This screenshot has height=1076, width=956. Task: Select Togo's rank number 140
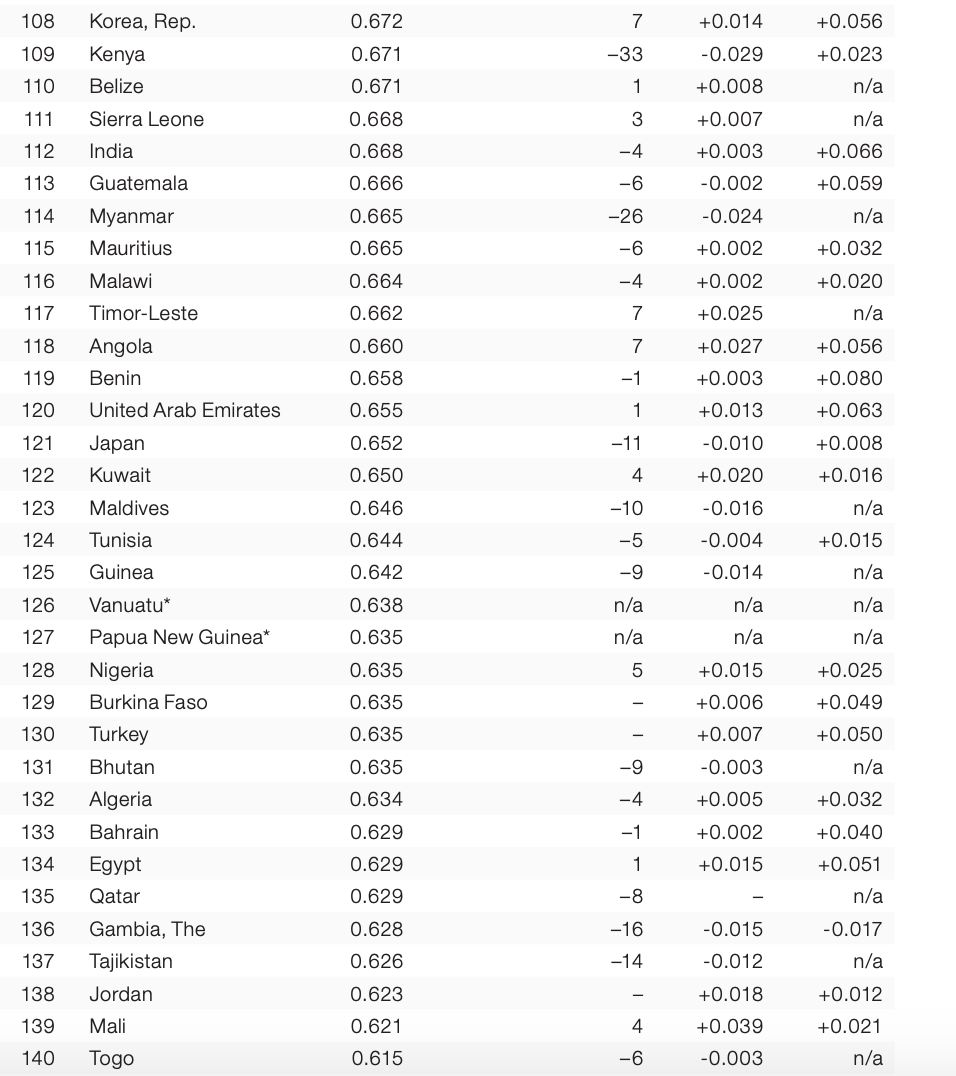coord(38,1058)
